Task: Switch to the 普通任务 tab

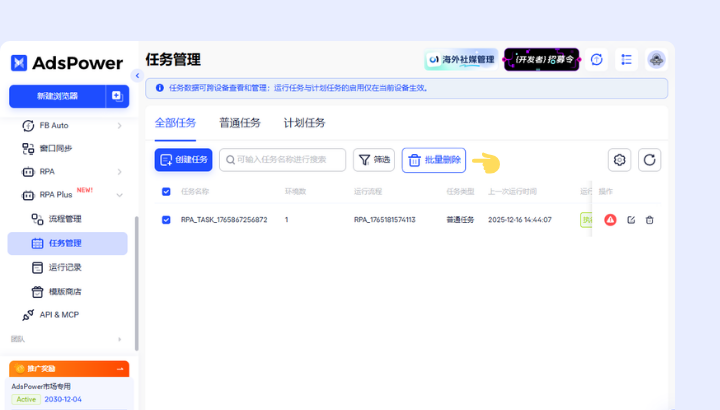Action: click(x=240, y=123)
